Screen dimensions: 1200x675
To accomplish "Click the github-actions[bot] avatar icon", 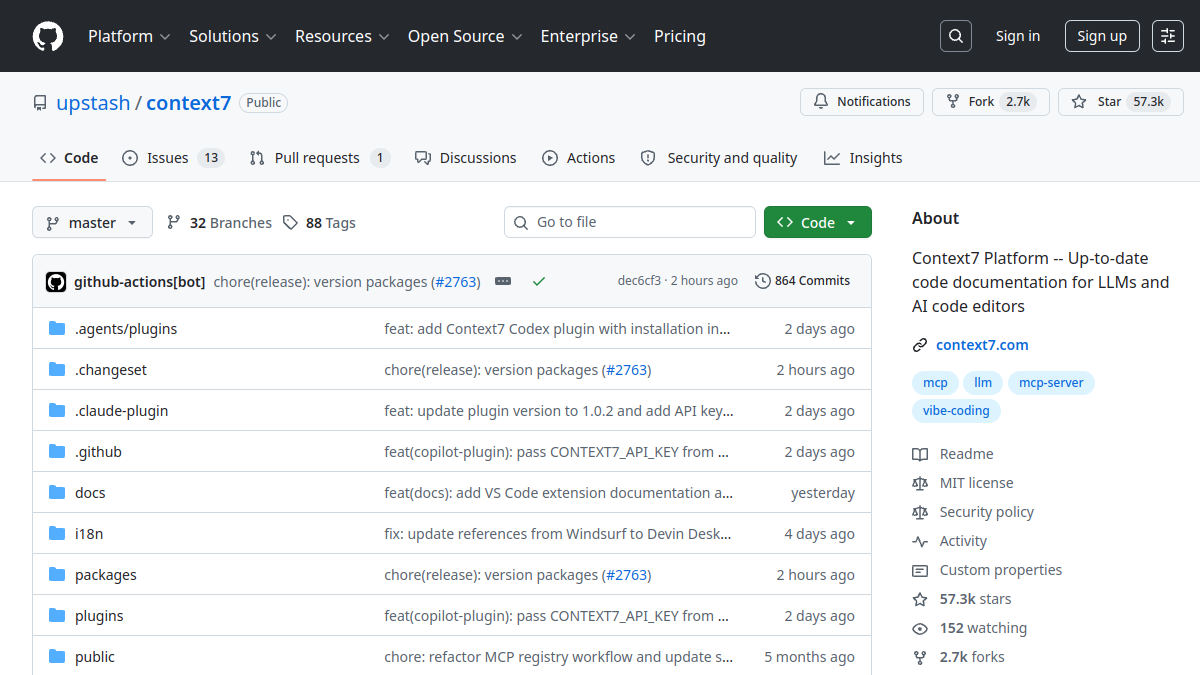I will tap(56, 281).
